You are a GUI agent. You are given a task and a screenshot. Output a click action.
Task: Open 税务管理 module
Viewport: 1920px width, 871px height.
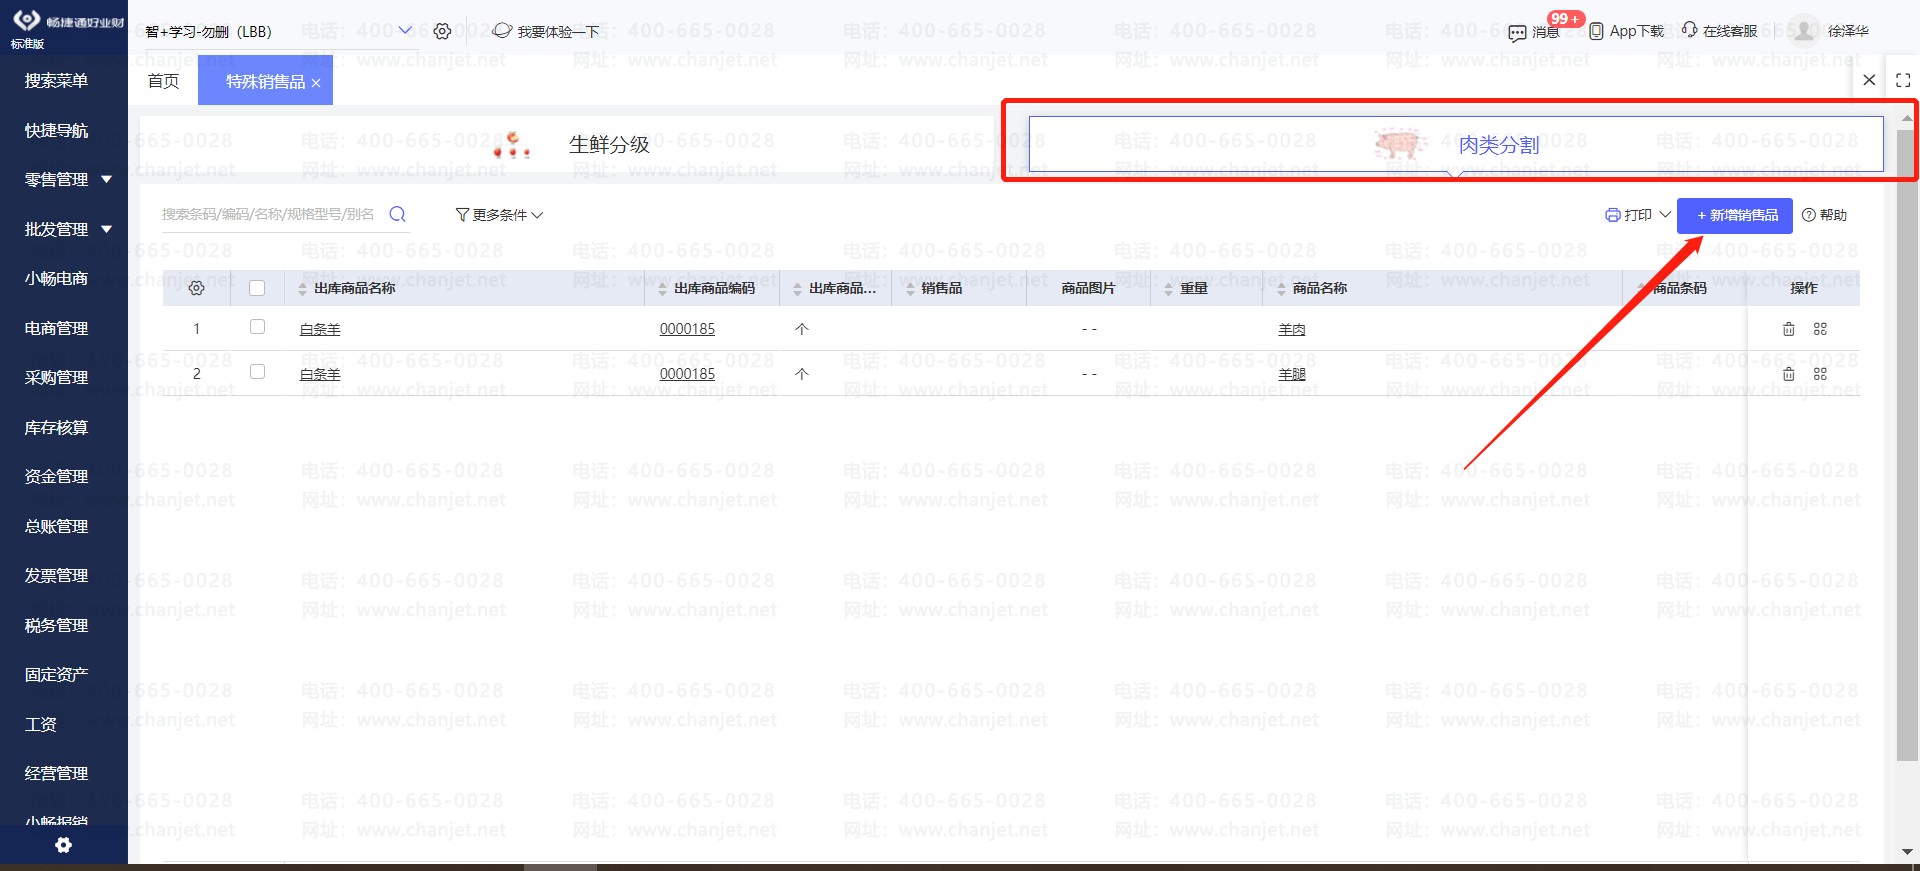tap(57, 626)
